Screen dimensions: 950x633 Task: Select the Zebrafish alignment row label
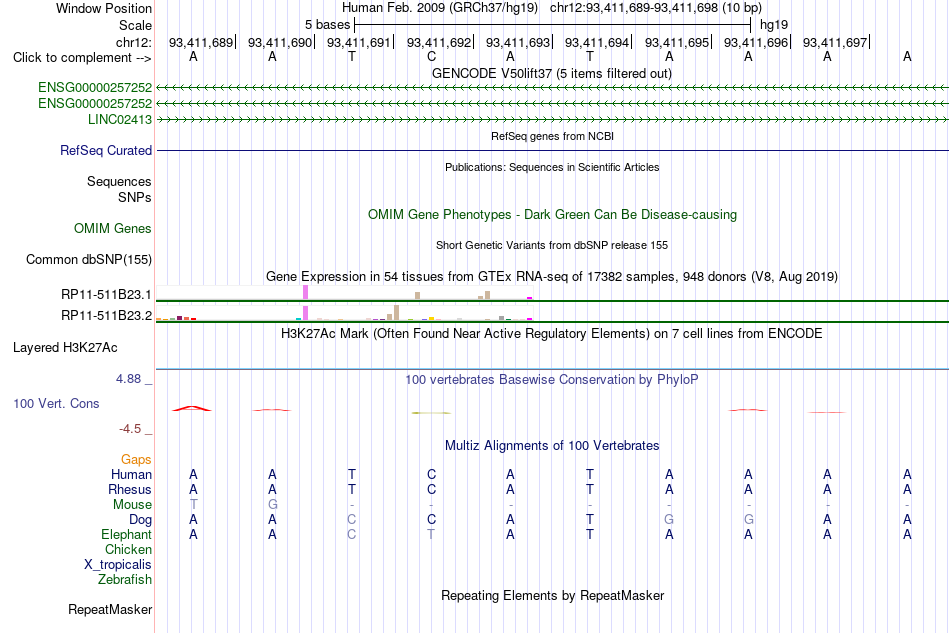tap(124, 579)
